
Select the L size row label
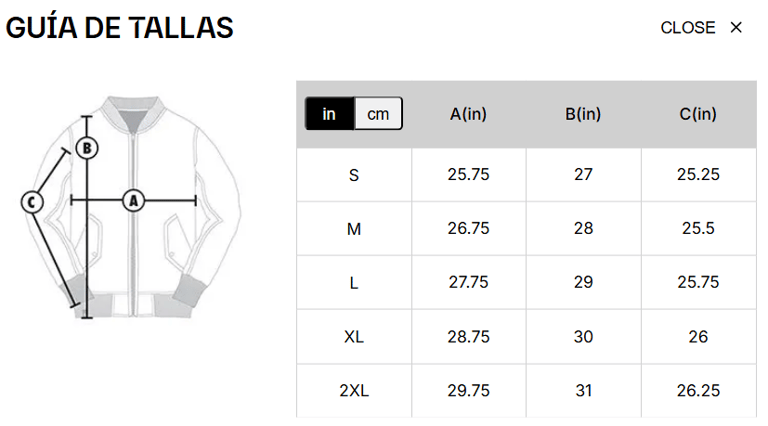point(354,283)
